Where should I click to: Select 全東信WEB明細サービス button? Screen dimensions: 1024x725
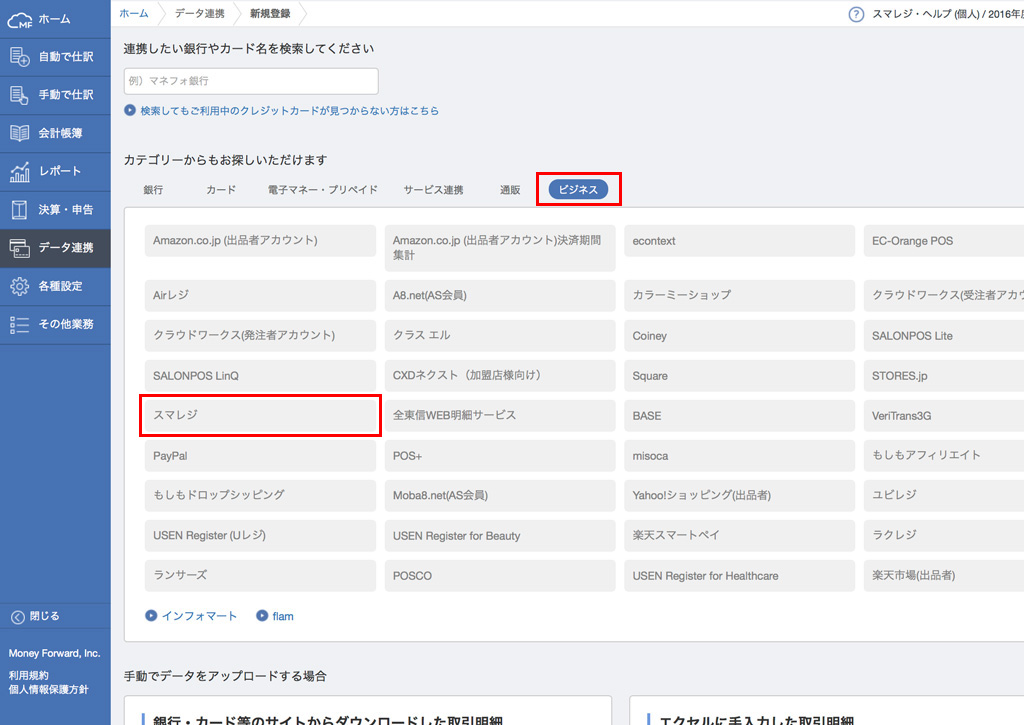click(500, 415)
